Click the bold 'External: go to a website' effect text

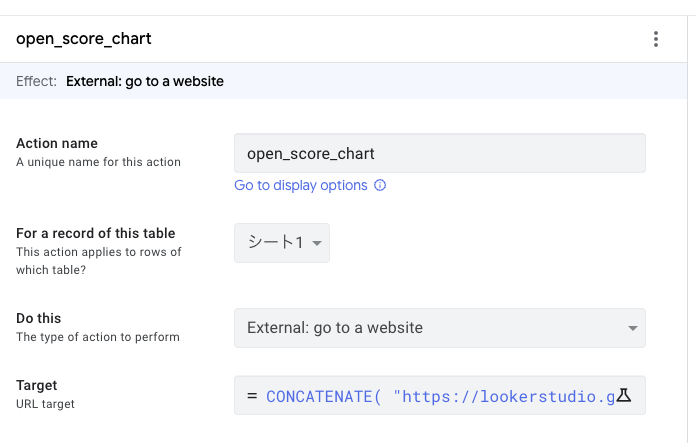tap(145, 81)
